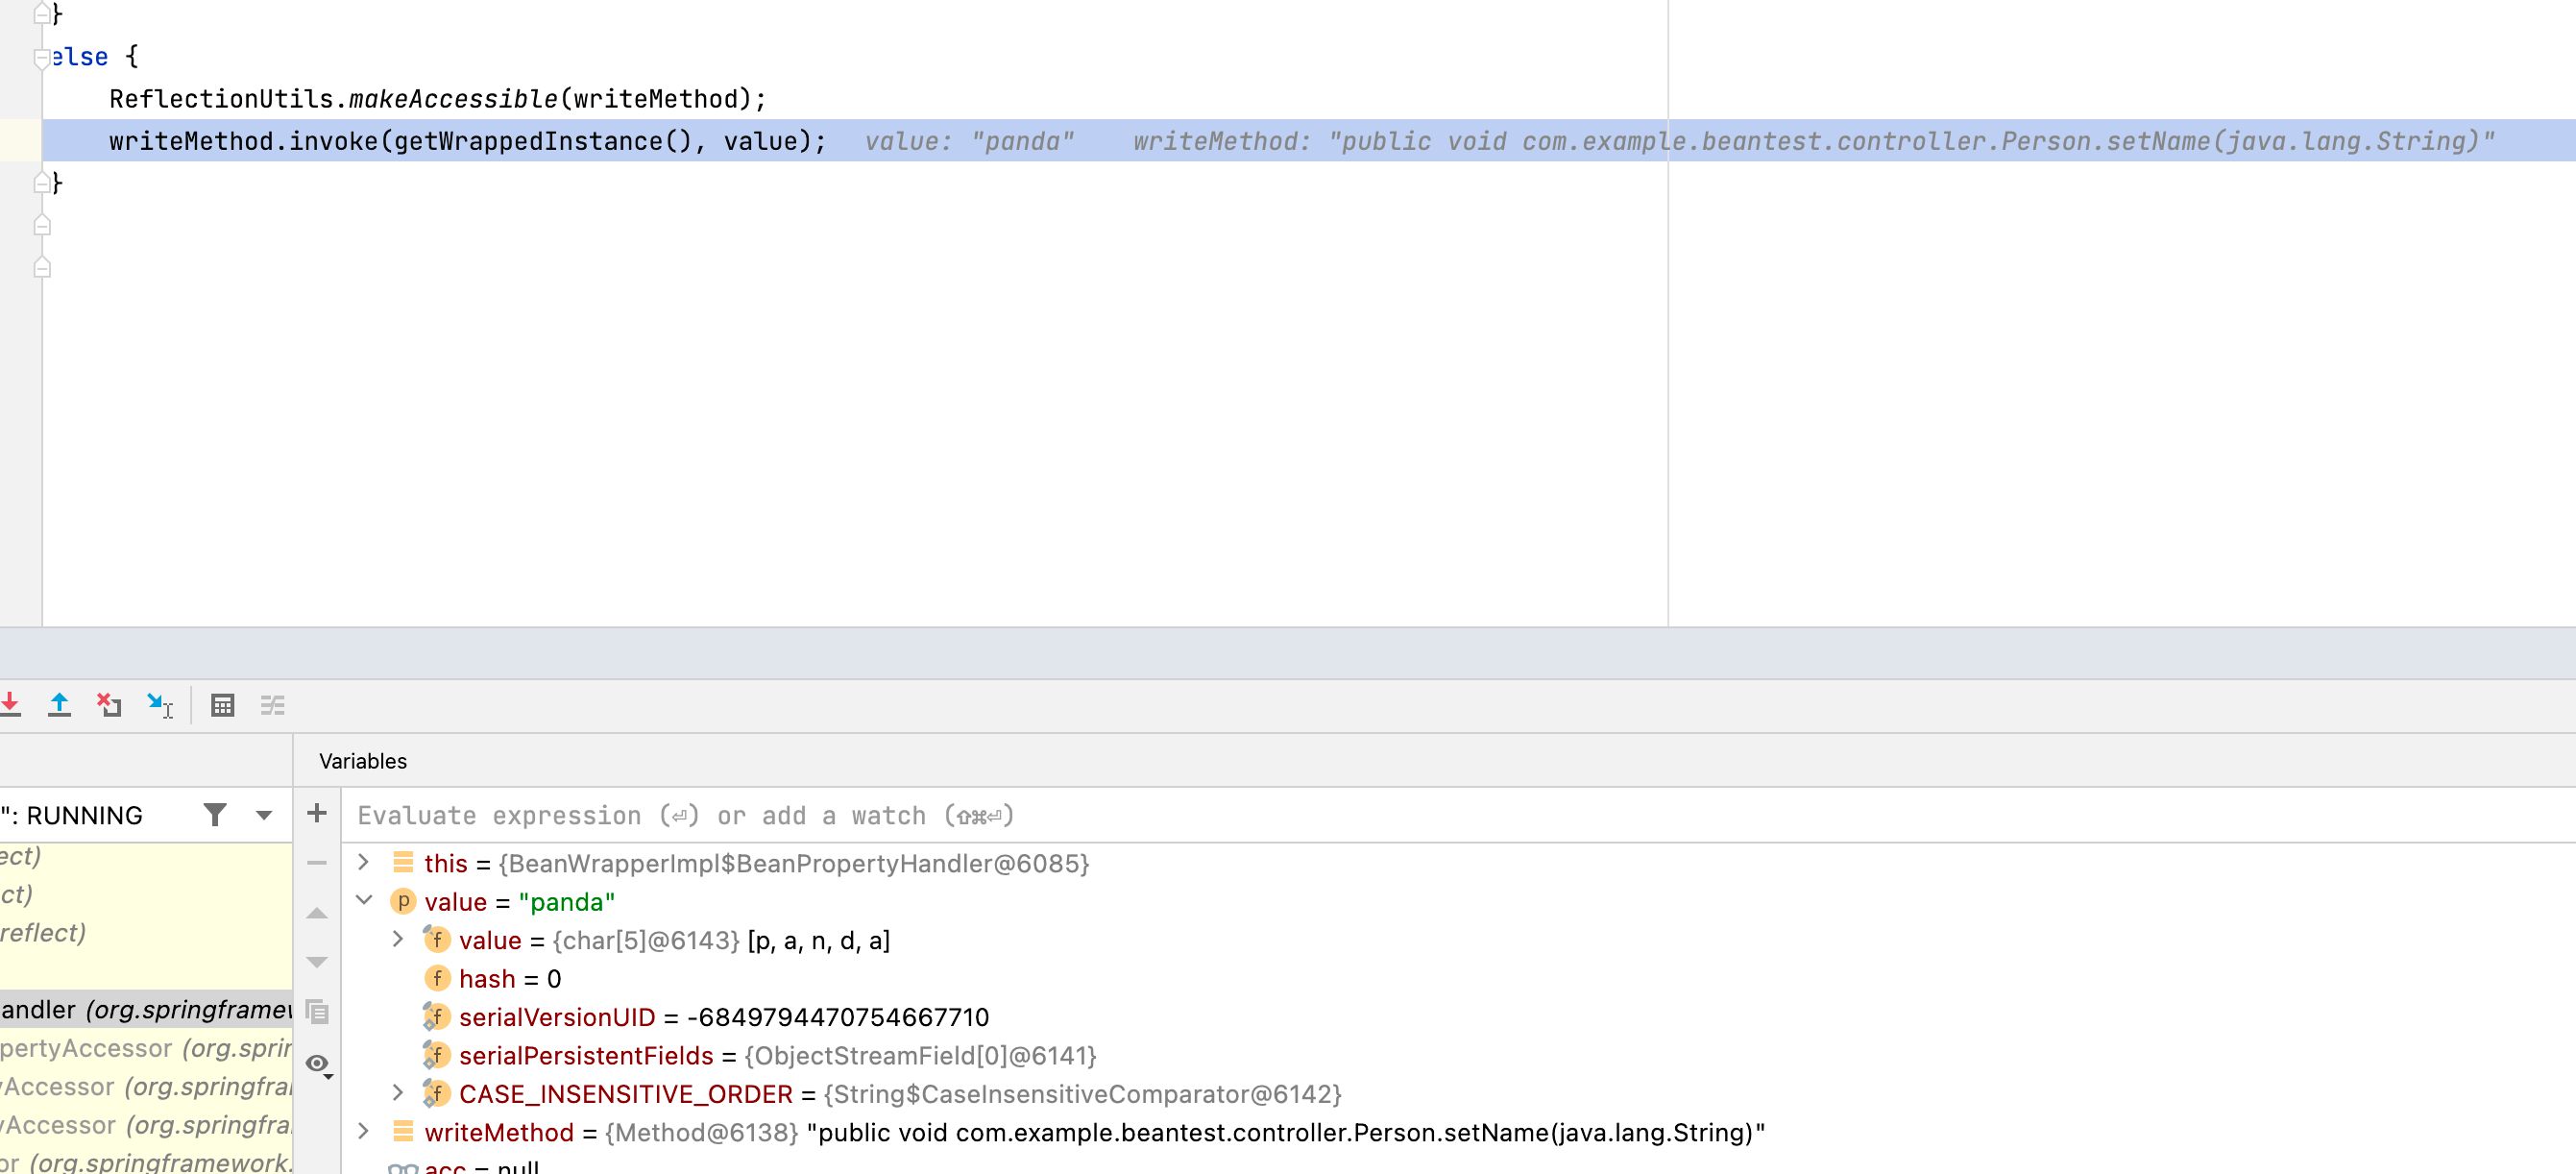Click the field icon beside CASE_INSENSITIVE_ORDER
This screenshot has height=1174, width=2576.
pyautogui.click(x=436, y=1093)
